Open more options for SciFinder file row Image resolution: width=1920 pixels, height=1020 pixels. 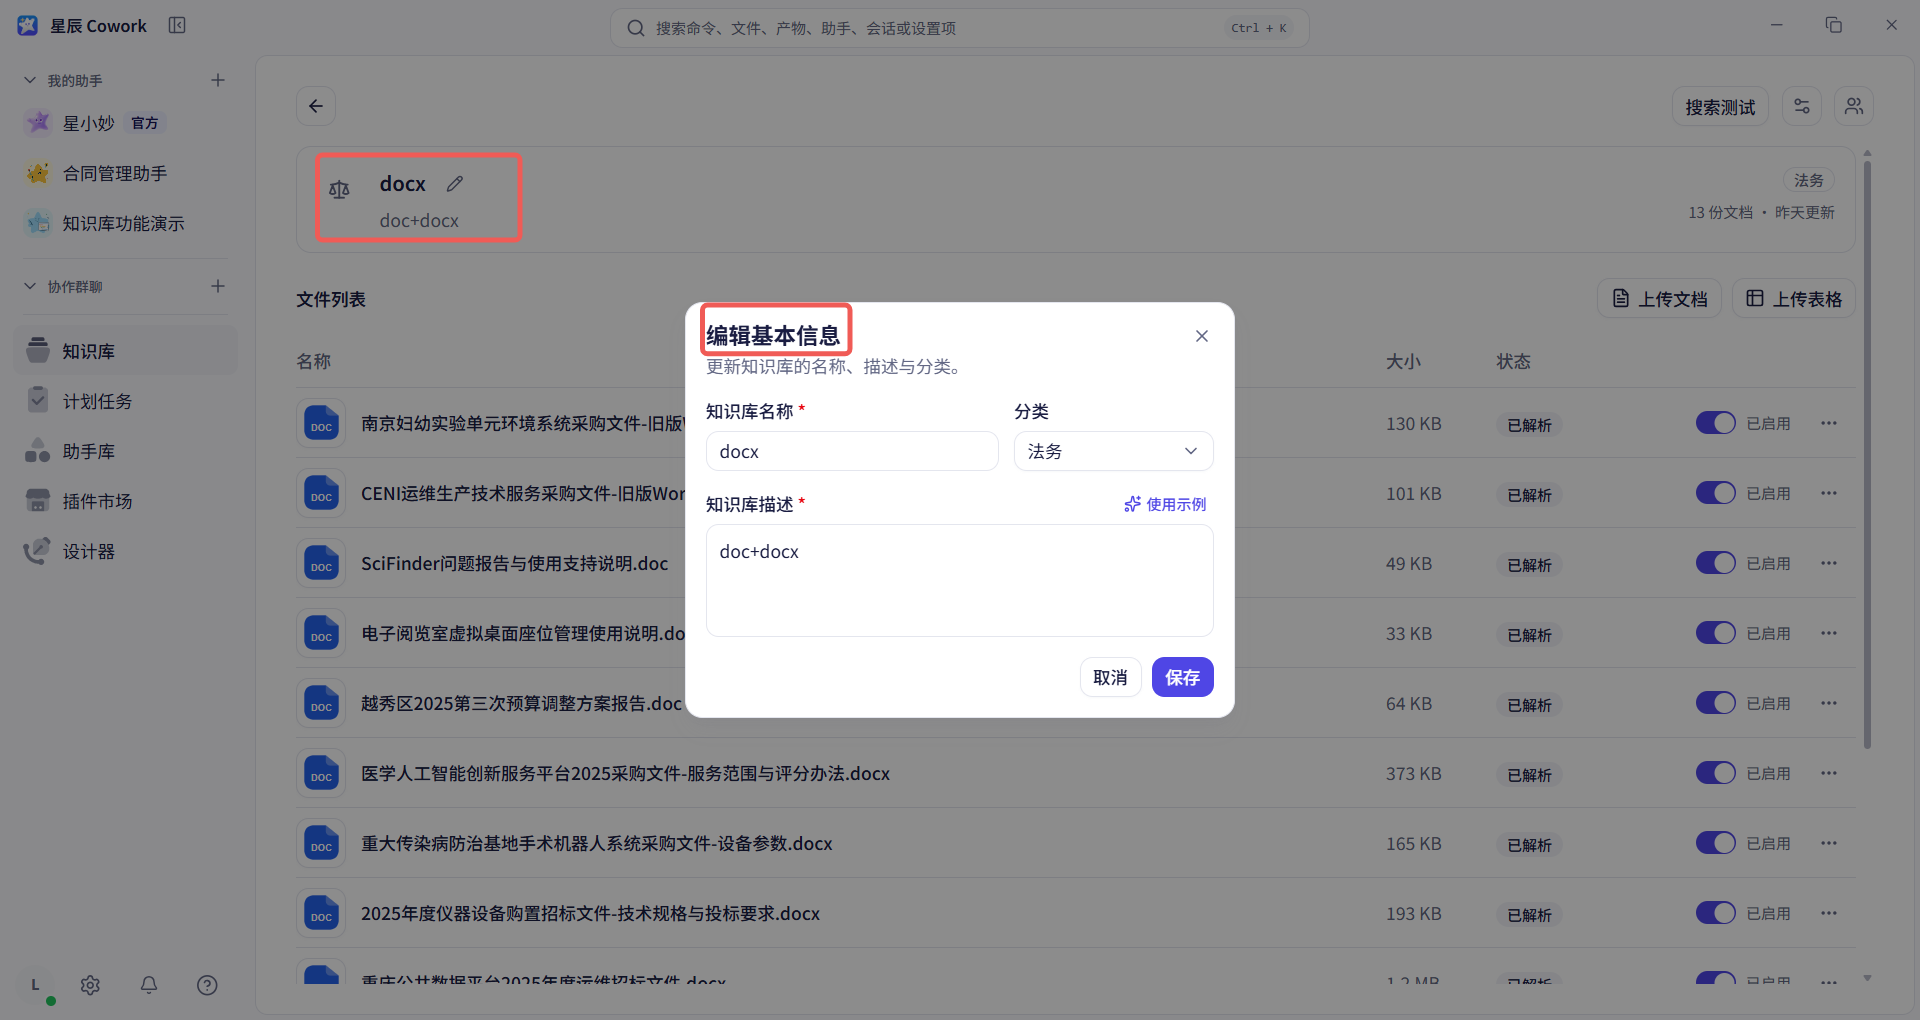coord(1829,563)
